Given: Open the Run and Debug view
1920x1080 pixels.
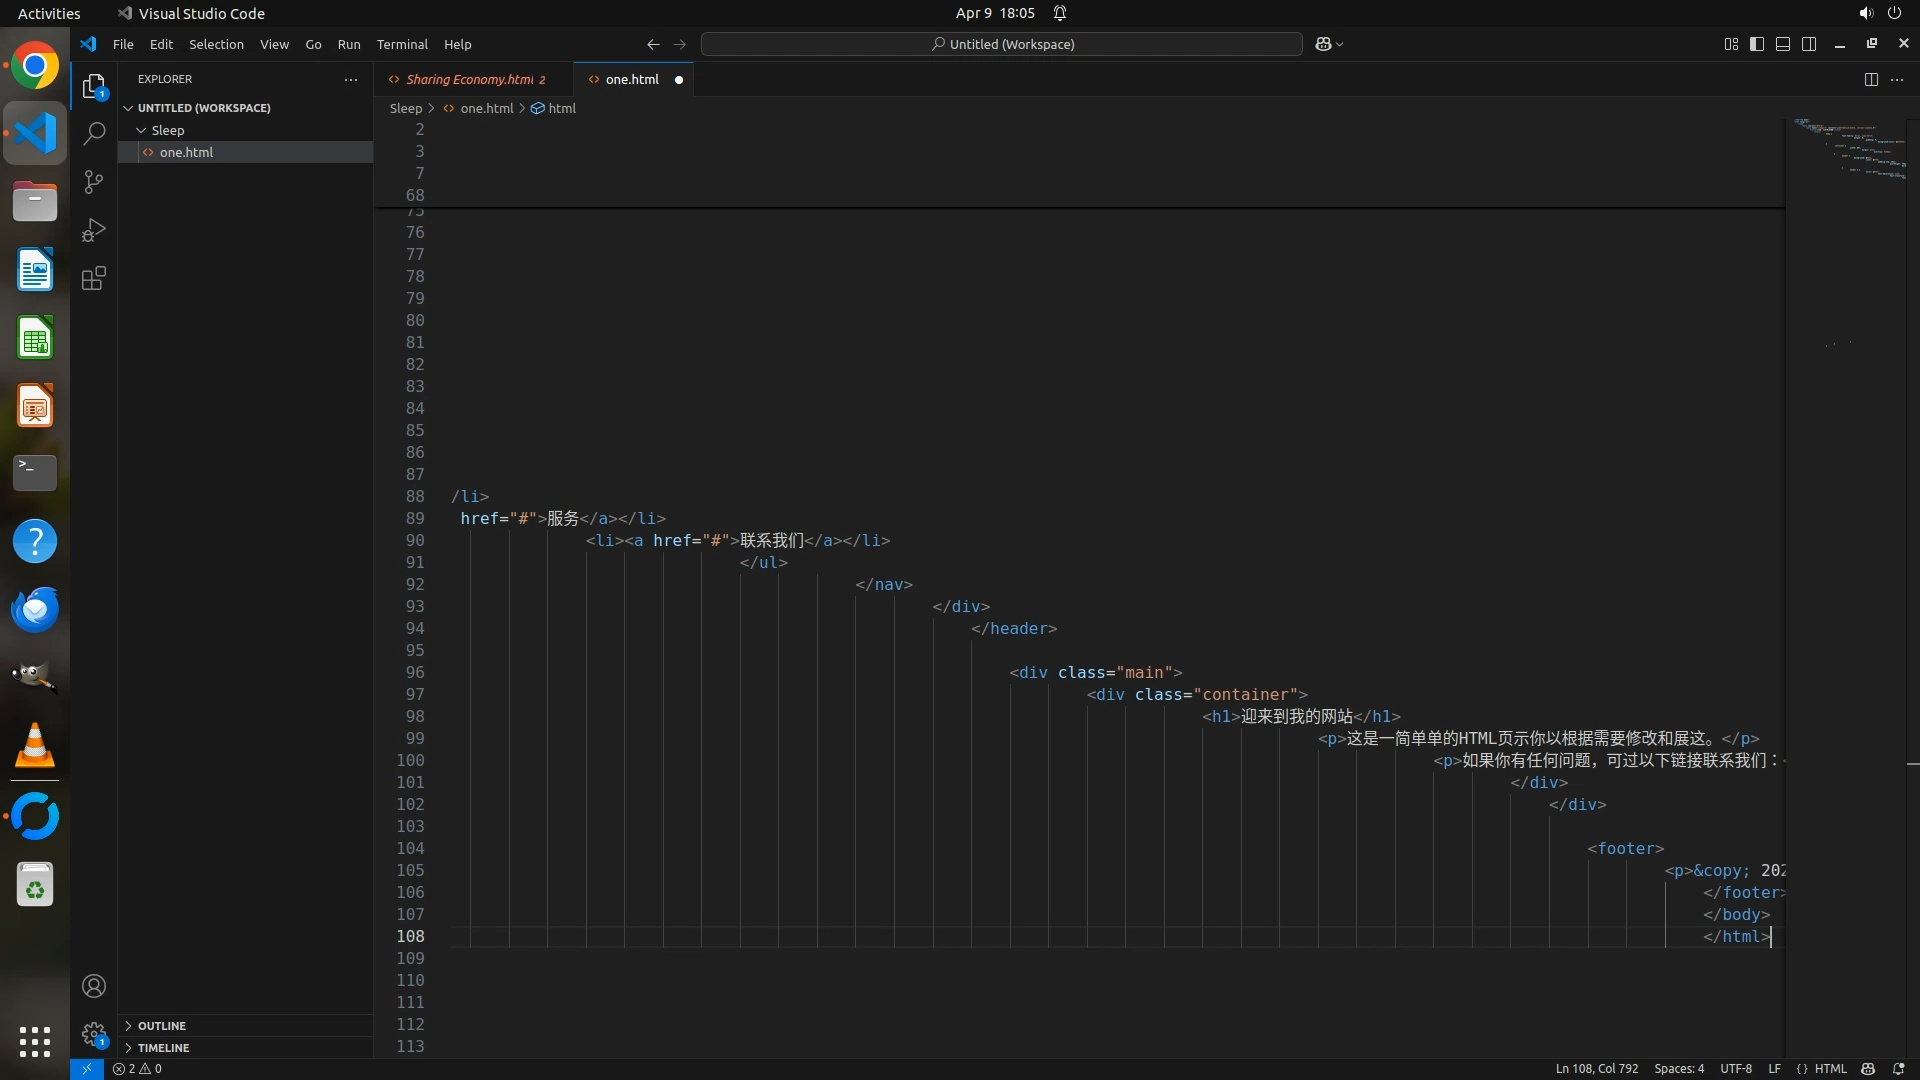Looking at the screenshot, I should click(94, 230).
